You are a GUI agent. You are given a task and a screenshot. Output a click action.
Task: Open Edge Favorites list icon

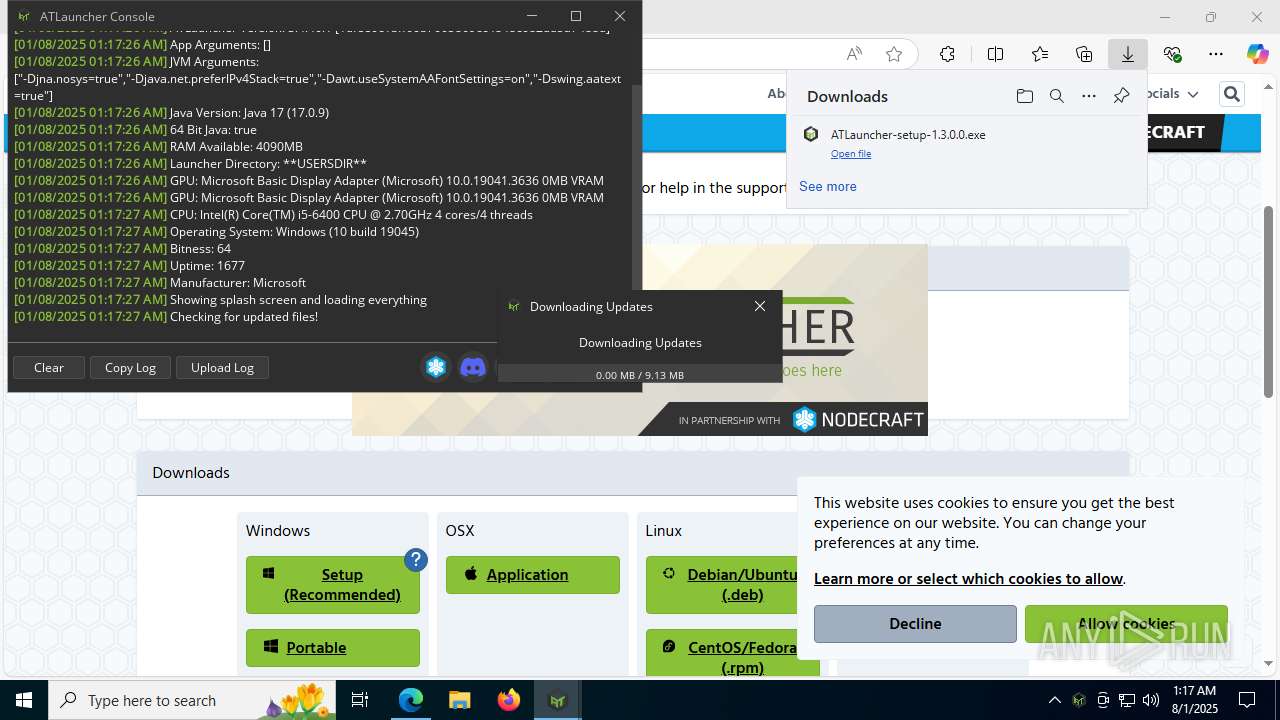click(1040, 54)
